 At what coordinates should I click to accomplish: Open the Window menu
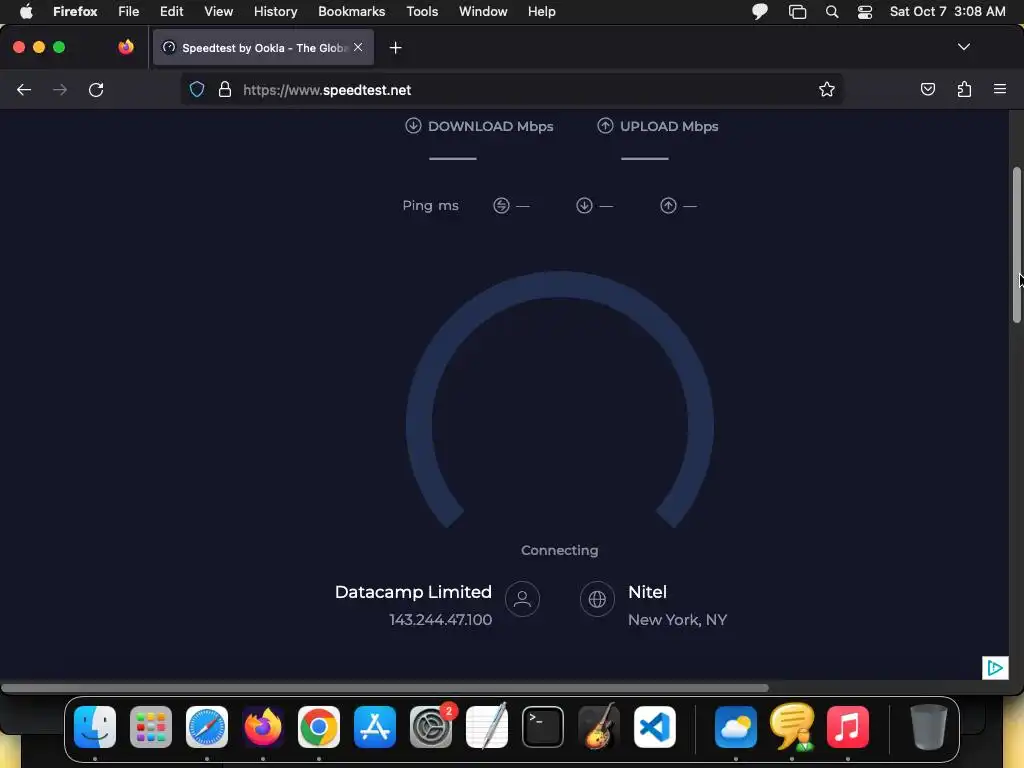click(483, 11)
